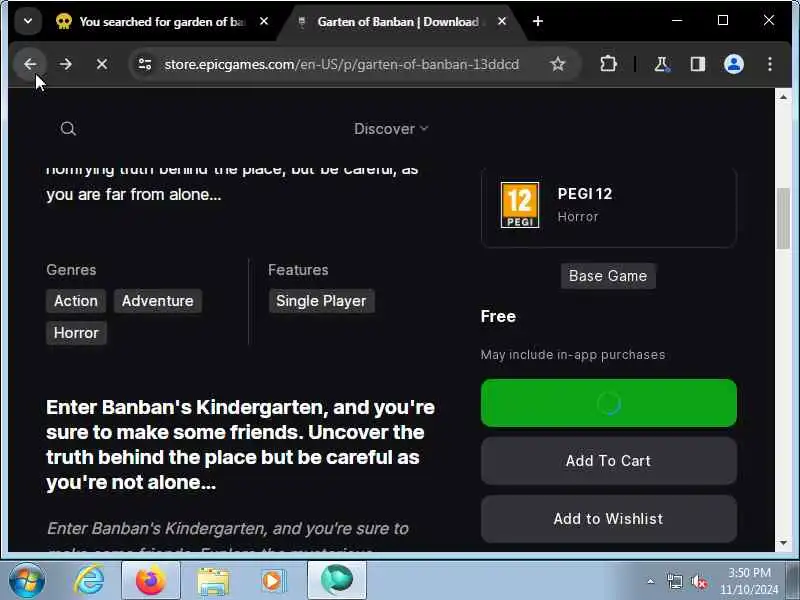
Task: Open a new browser tab
Action: (538, 21)
